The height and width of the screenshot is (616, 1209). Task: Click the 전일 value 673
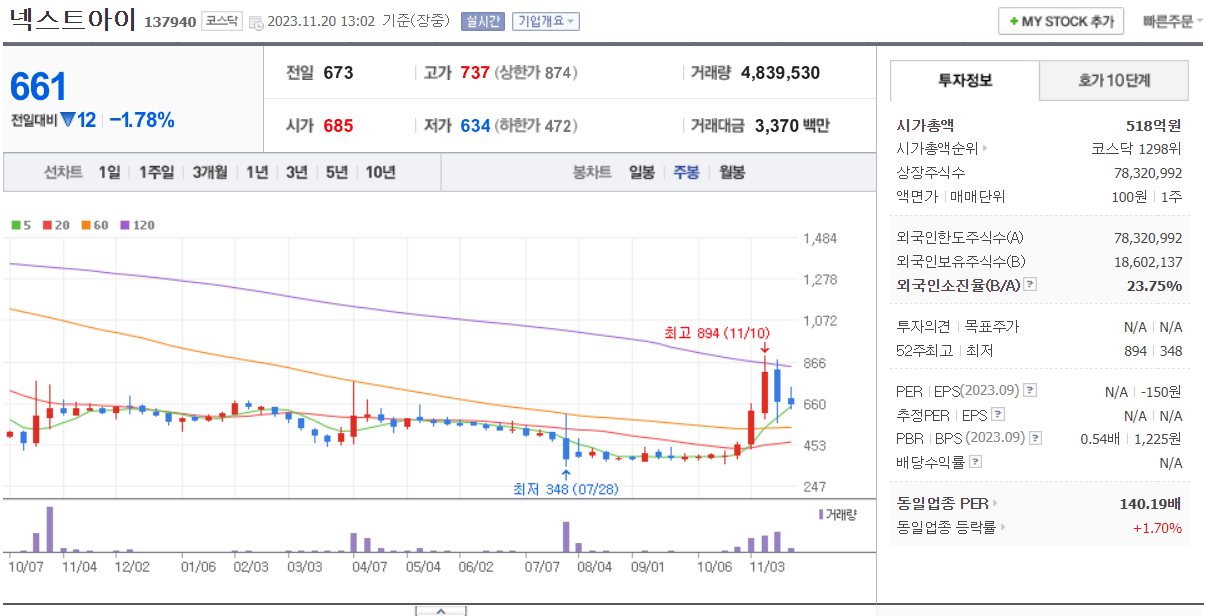click(x=338, y=73)
